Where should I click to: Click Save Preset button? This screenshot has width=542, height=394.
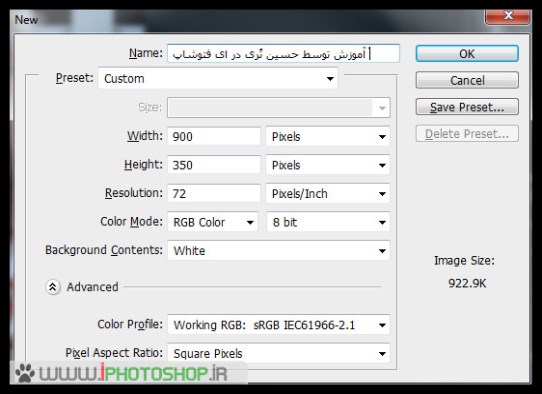(x=467, y=107)
